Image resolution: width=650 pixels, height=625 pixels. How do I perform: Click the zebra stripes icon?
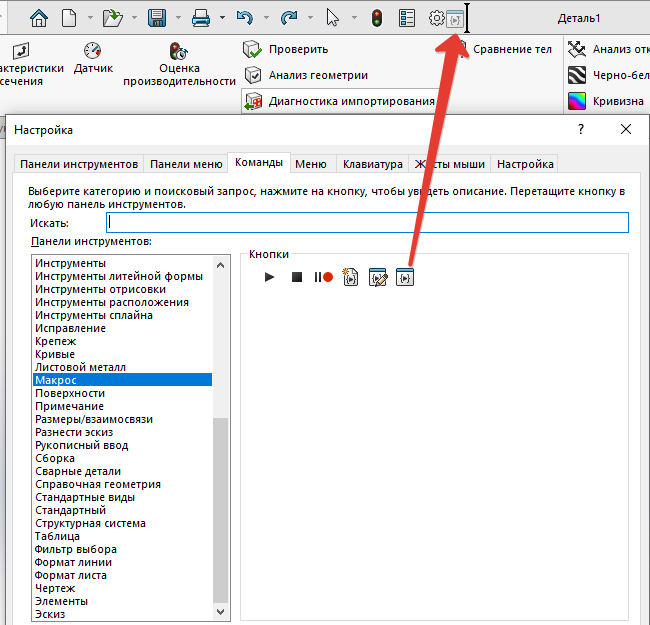[x=577, y=75]
